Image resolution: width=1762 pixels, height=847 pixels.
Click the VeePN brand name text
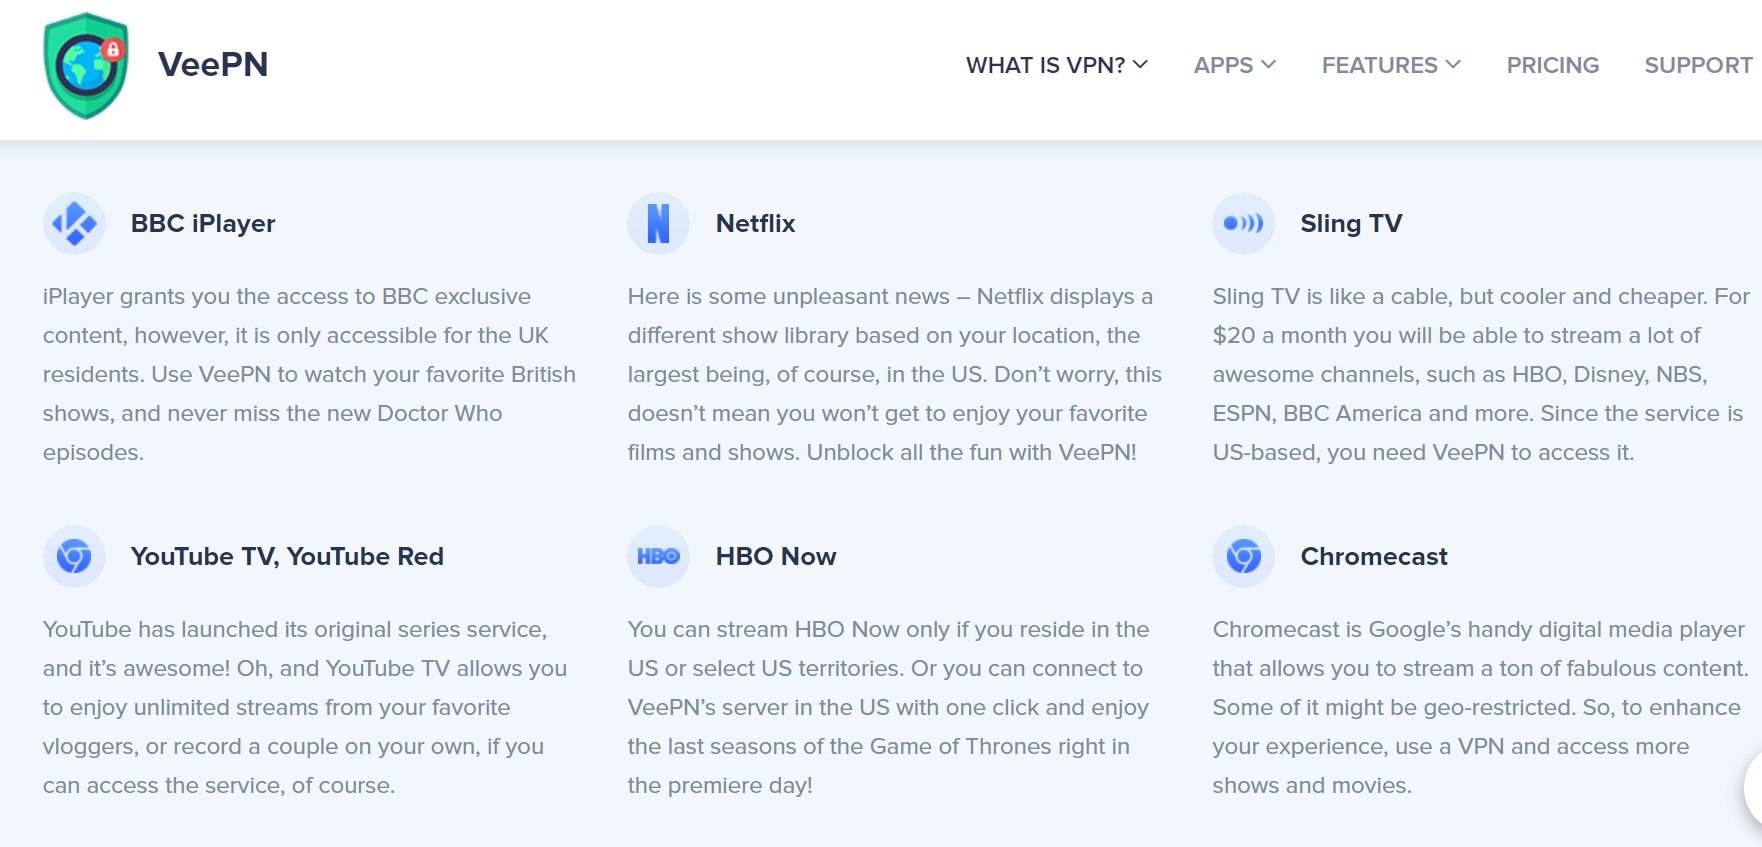(213, 65)
